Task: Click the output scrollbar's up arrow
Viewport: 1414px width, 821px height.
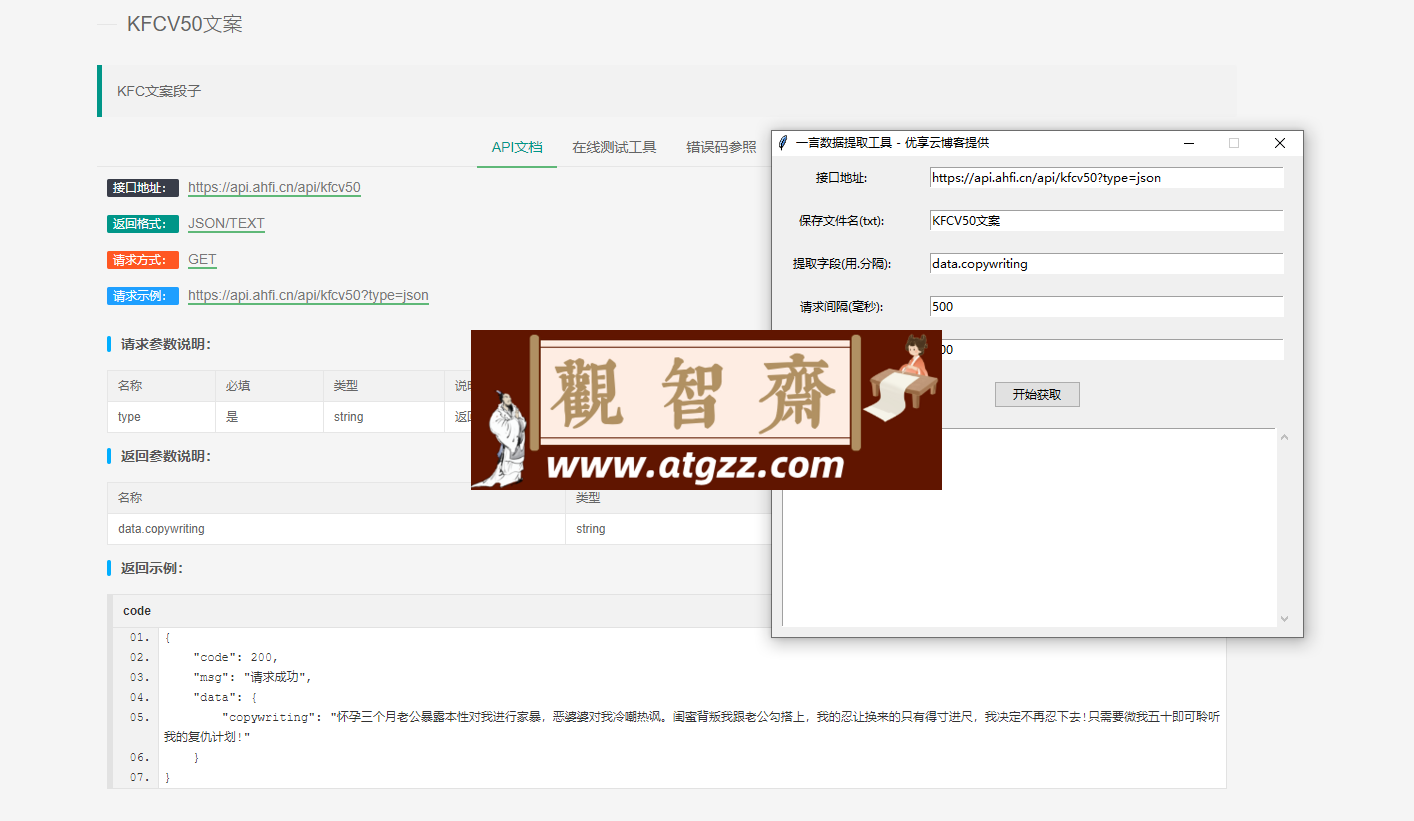Action: pos(1285,437)
